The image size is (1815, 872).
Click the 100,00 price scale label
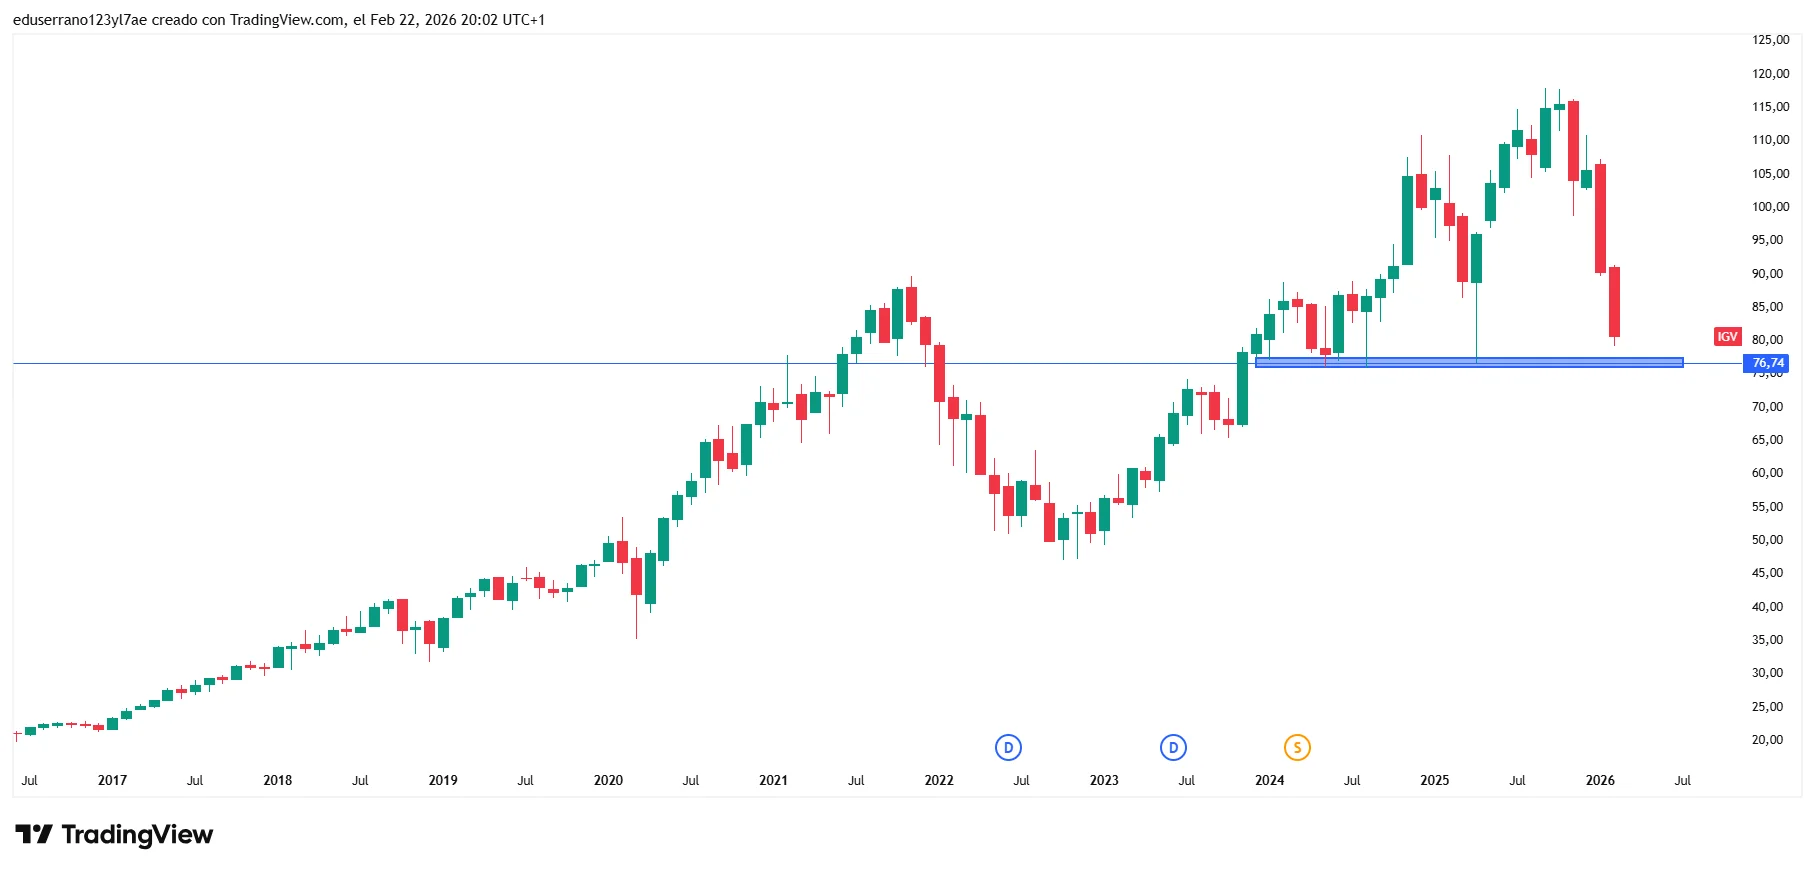click(x=1770, y=207)
